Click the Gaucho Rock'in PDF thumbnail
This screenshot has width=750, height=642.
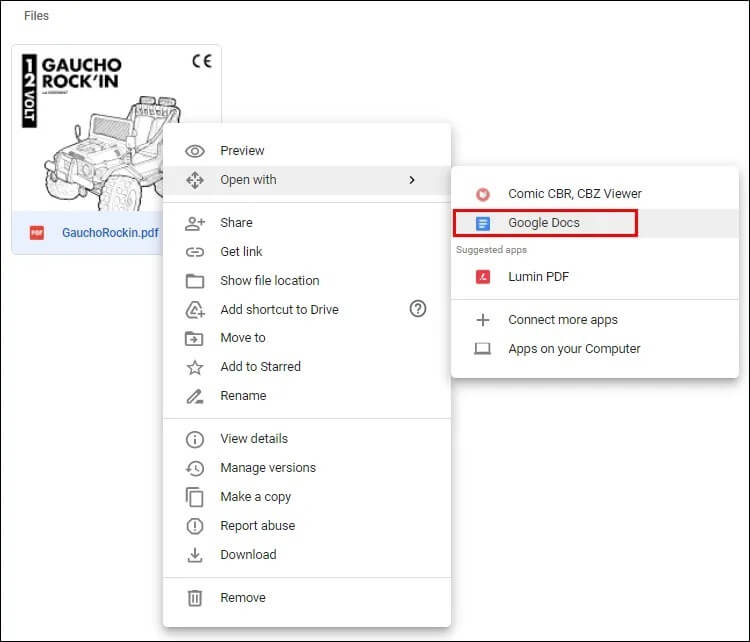click(116, 128)
